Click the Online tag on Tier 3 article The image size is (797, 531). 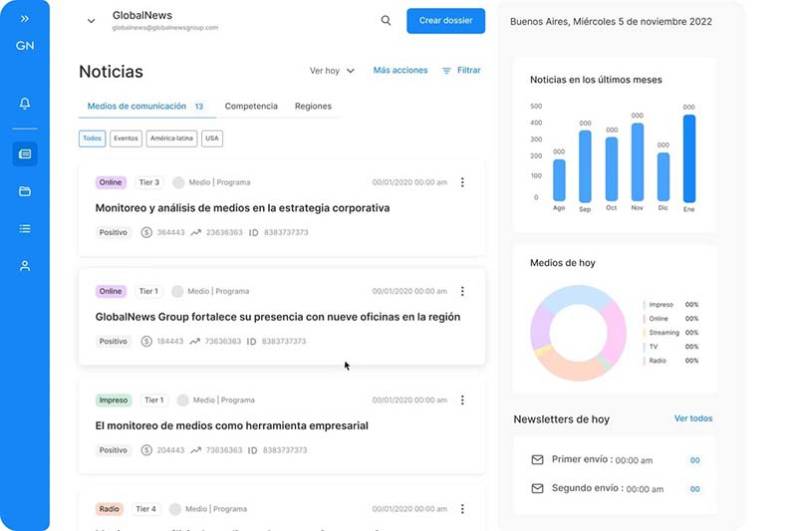pyautogui.click(x=110, y=182)
